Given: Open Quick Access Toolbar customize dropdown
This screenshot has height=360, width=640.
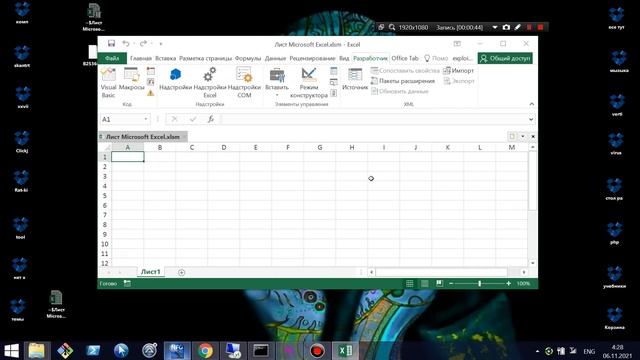Looking at the screenshot, I should pyautogui.click(x=160, y=44).
